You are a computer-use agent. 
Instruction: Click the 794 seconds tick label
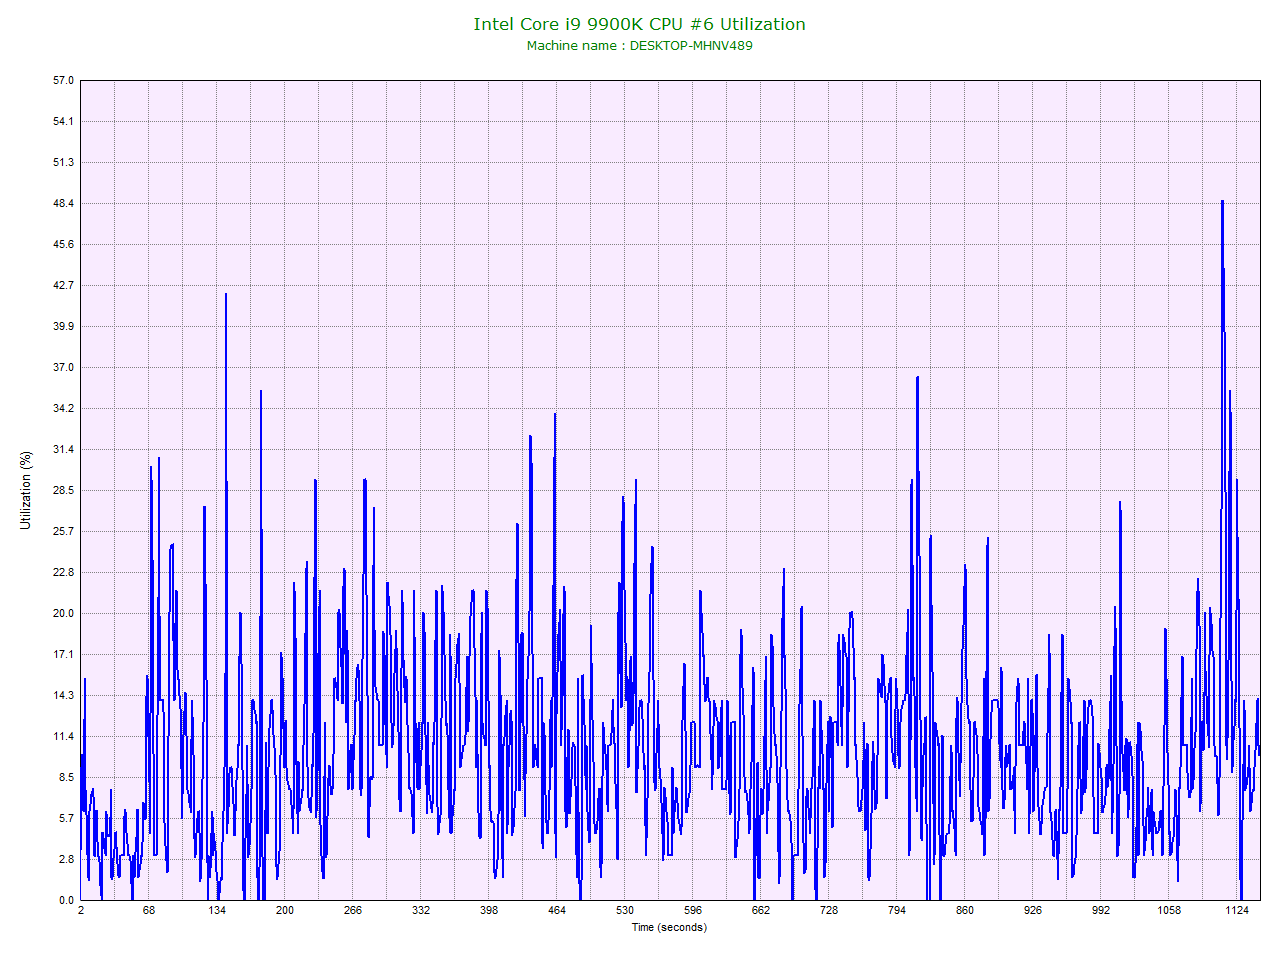pyautogui.click(x=897, y=910)
